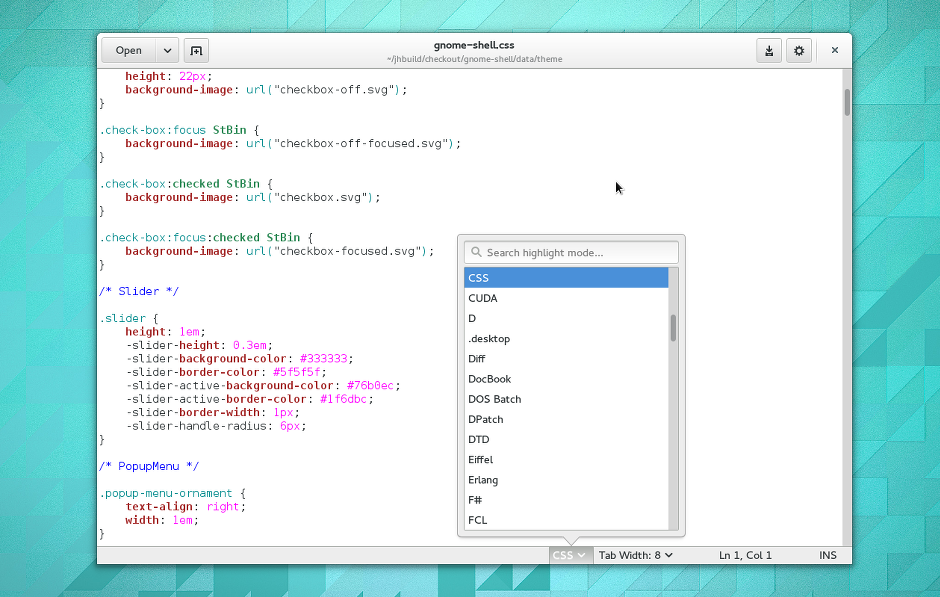Click the INS insert mode indicator
This screenshot has height=597, width=940.
(827, 555)
